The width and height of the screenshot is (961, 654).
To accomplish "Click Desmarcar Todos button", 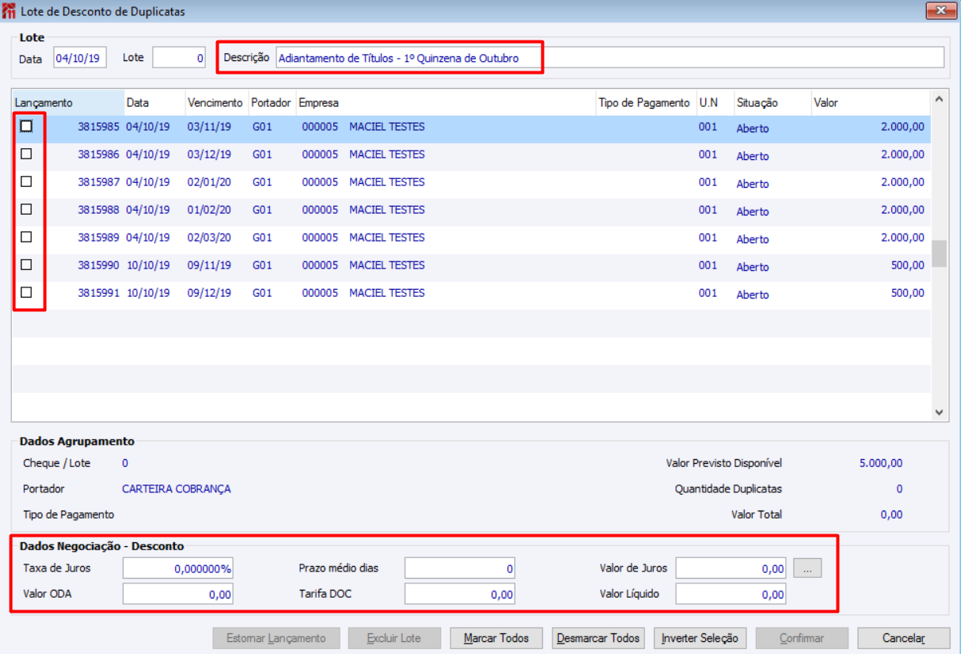I will click(x=598, y=638).
